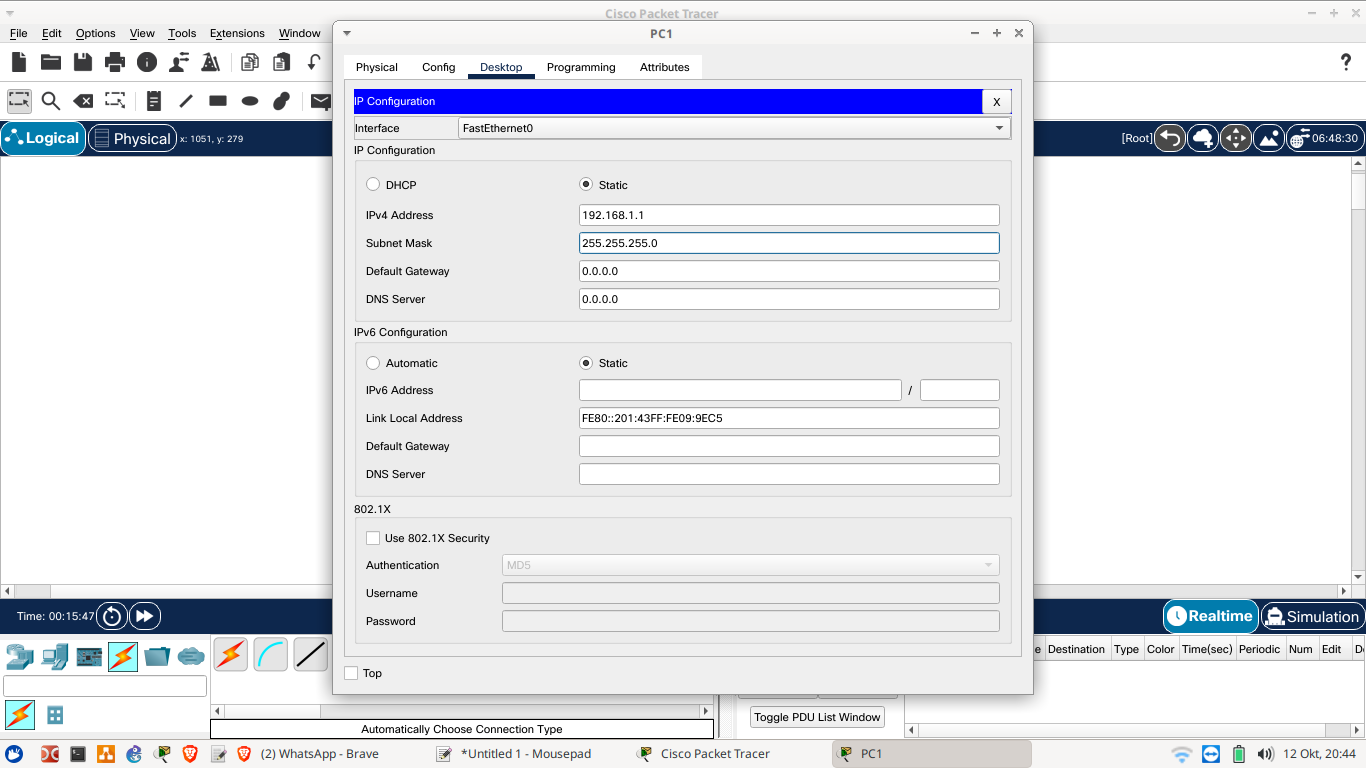Choose IPv6 Automatic radio button
This screenshot has width=1366, height=768.
point(373,363)
